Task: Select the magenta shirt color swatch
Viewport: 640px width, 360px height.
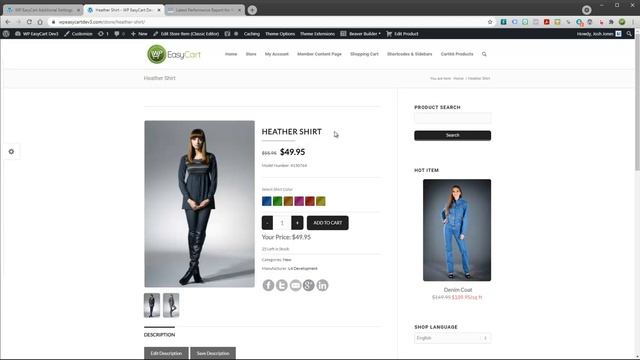Action: 299,201
